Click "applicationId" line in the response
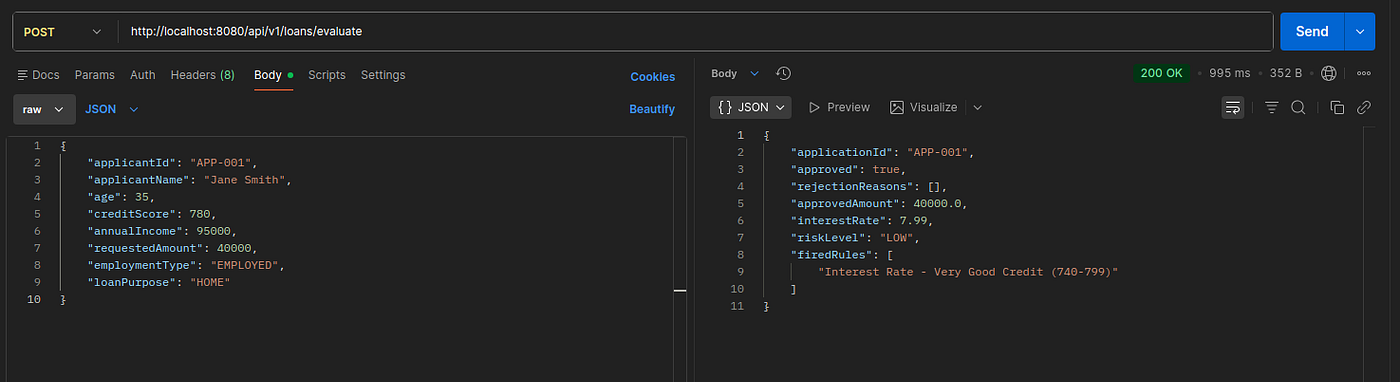Viewport: 1400px width, 382px height. [x=882, y=152]
